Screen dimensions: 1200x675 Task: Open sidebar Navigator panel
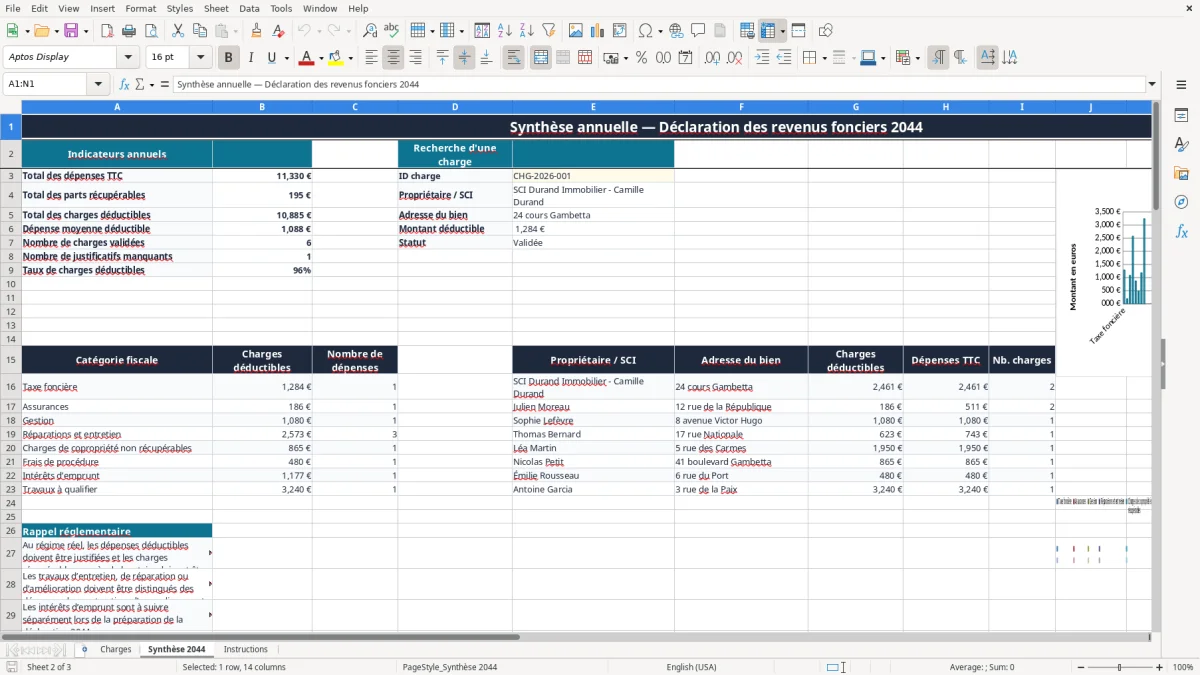click(1181, 202)
